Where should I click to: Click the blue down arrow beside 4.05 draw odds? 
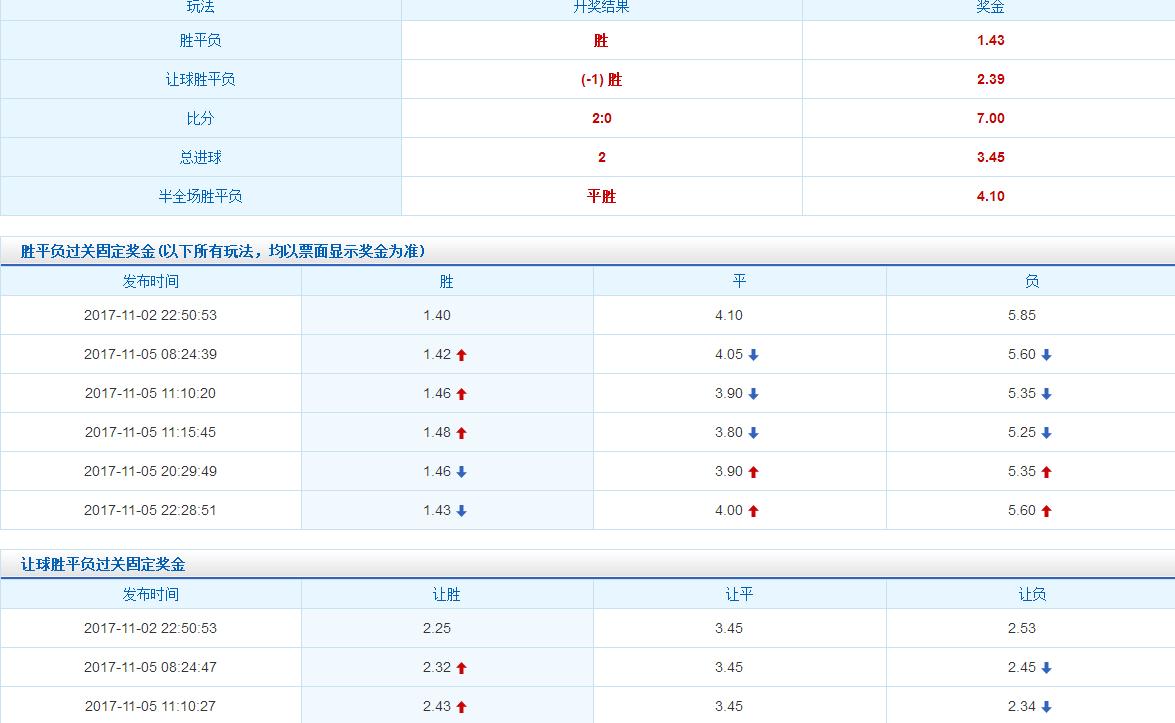[x=754, y=354]
